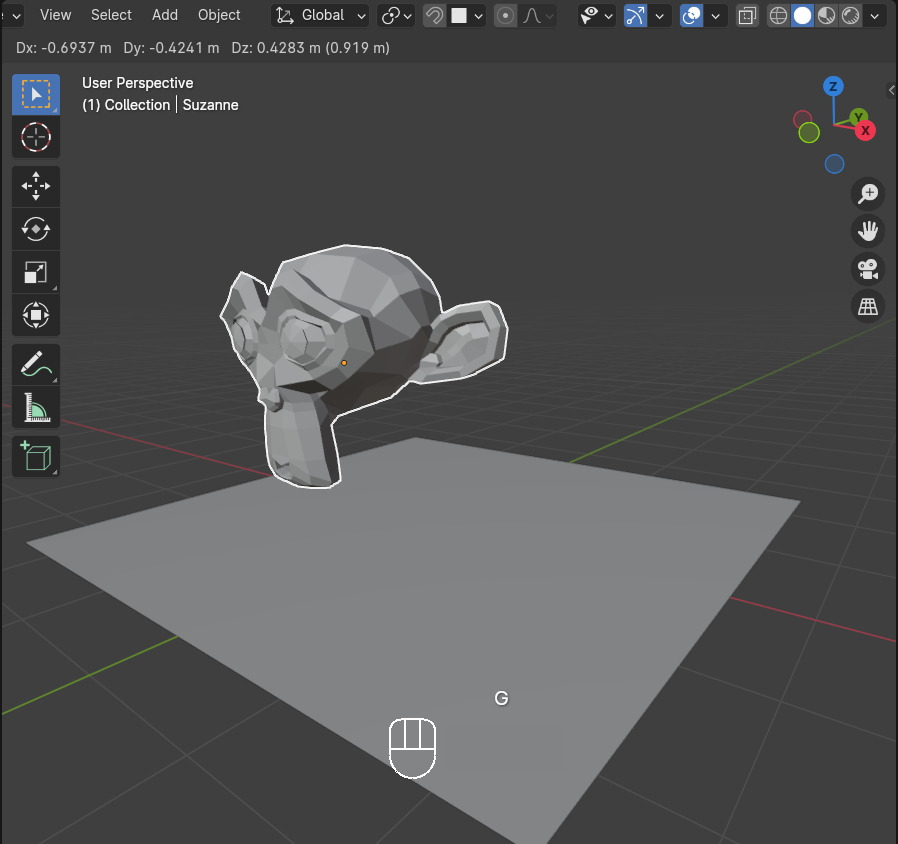
Task: Click the red X axis on gizmo
Action: 865,131
